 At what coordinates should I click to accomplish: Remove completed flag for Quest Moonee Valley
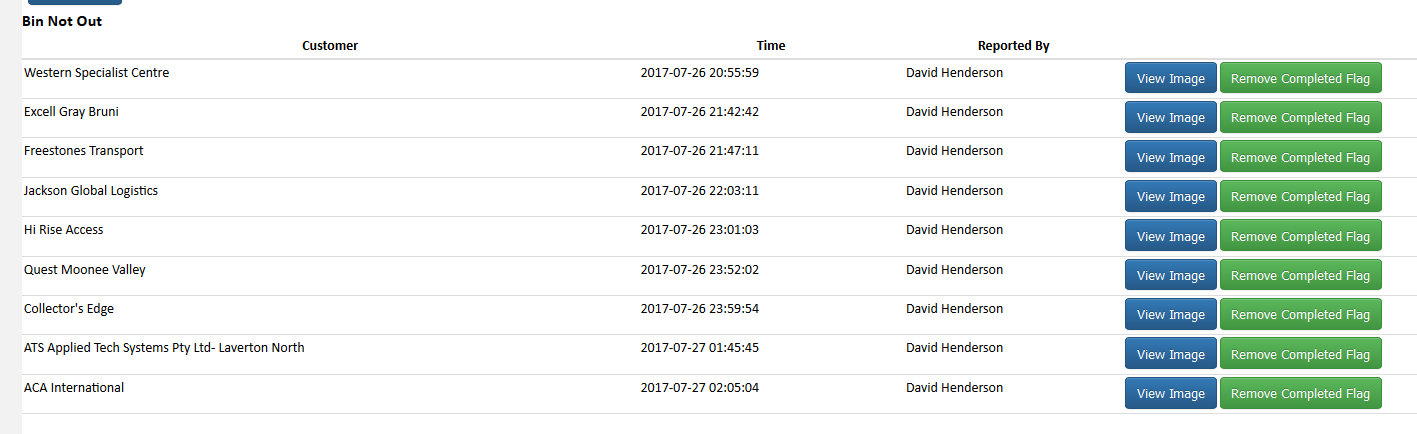[x=1300, y=275]
